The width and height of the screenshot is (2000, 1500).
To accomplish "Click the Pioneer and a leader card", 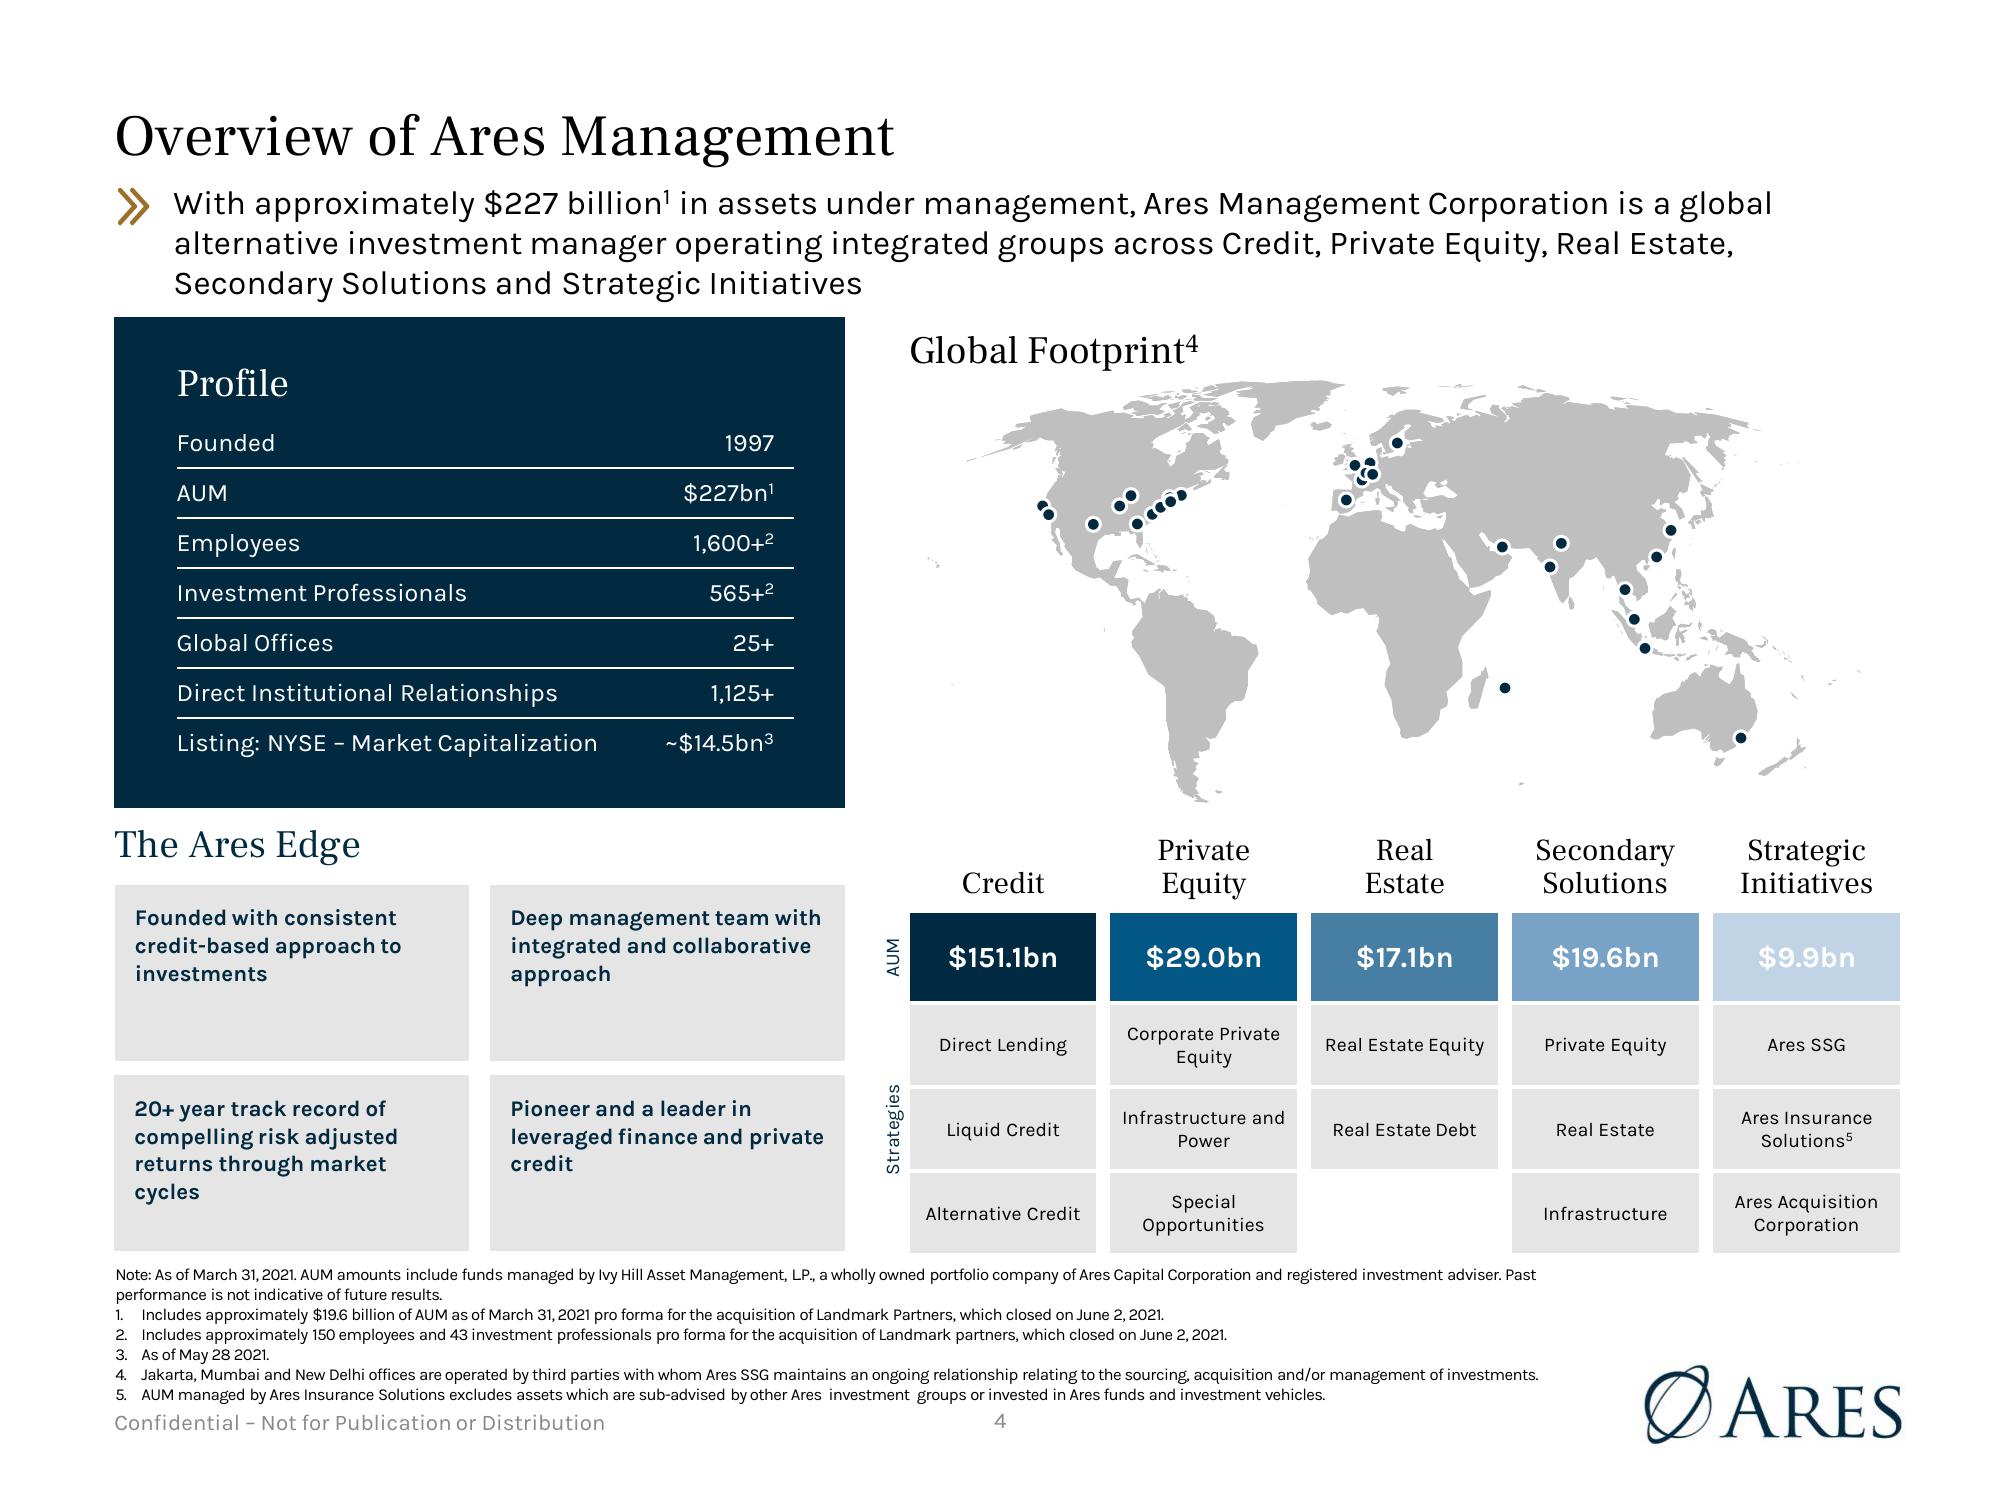I will point(667,1163).
